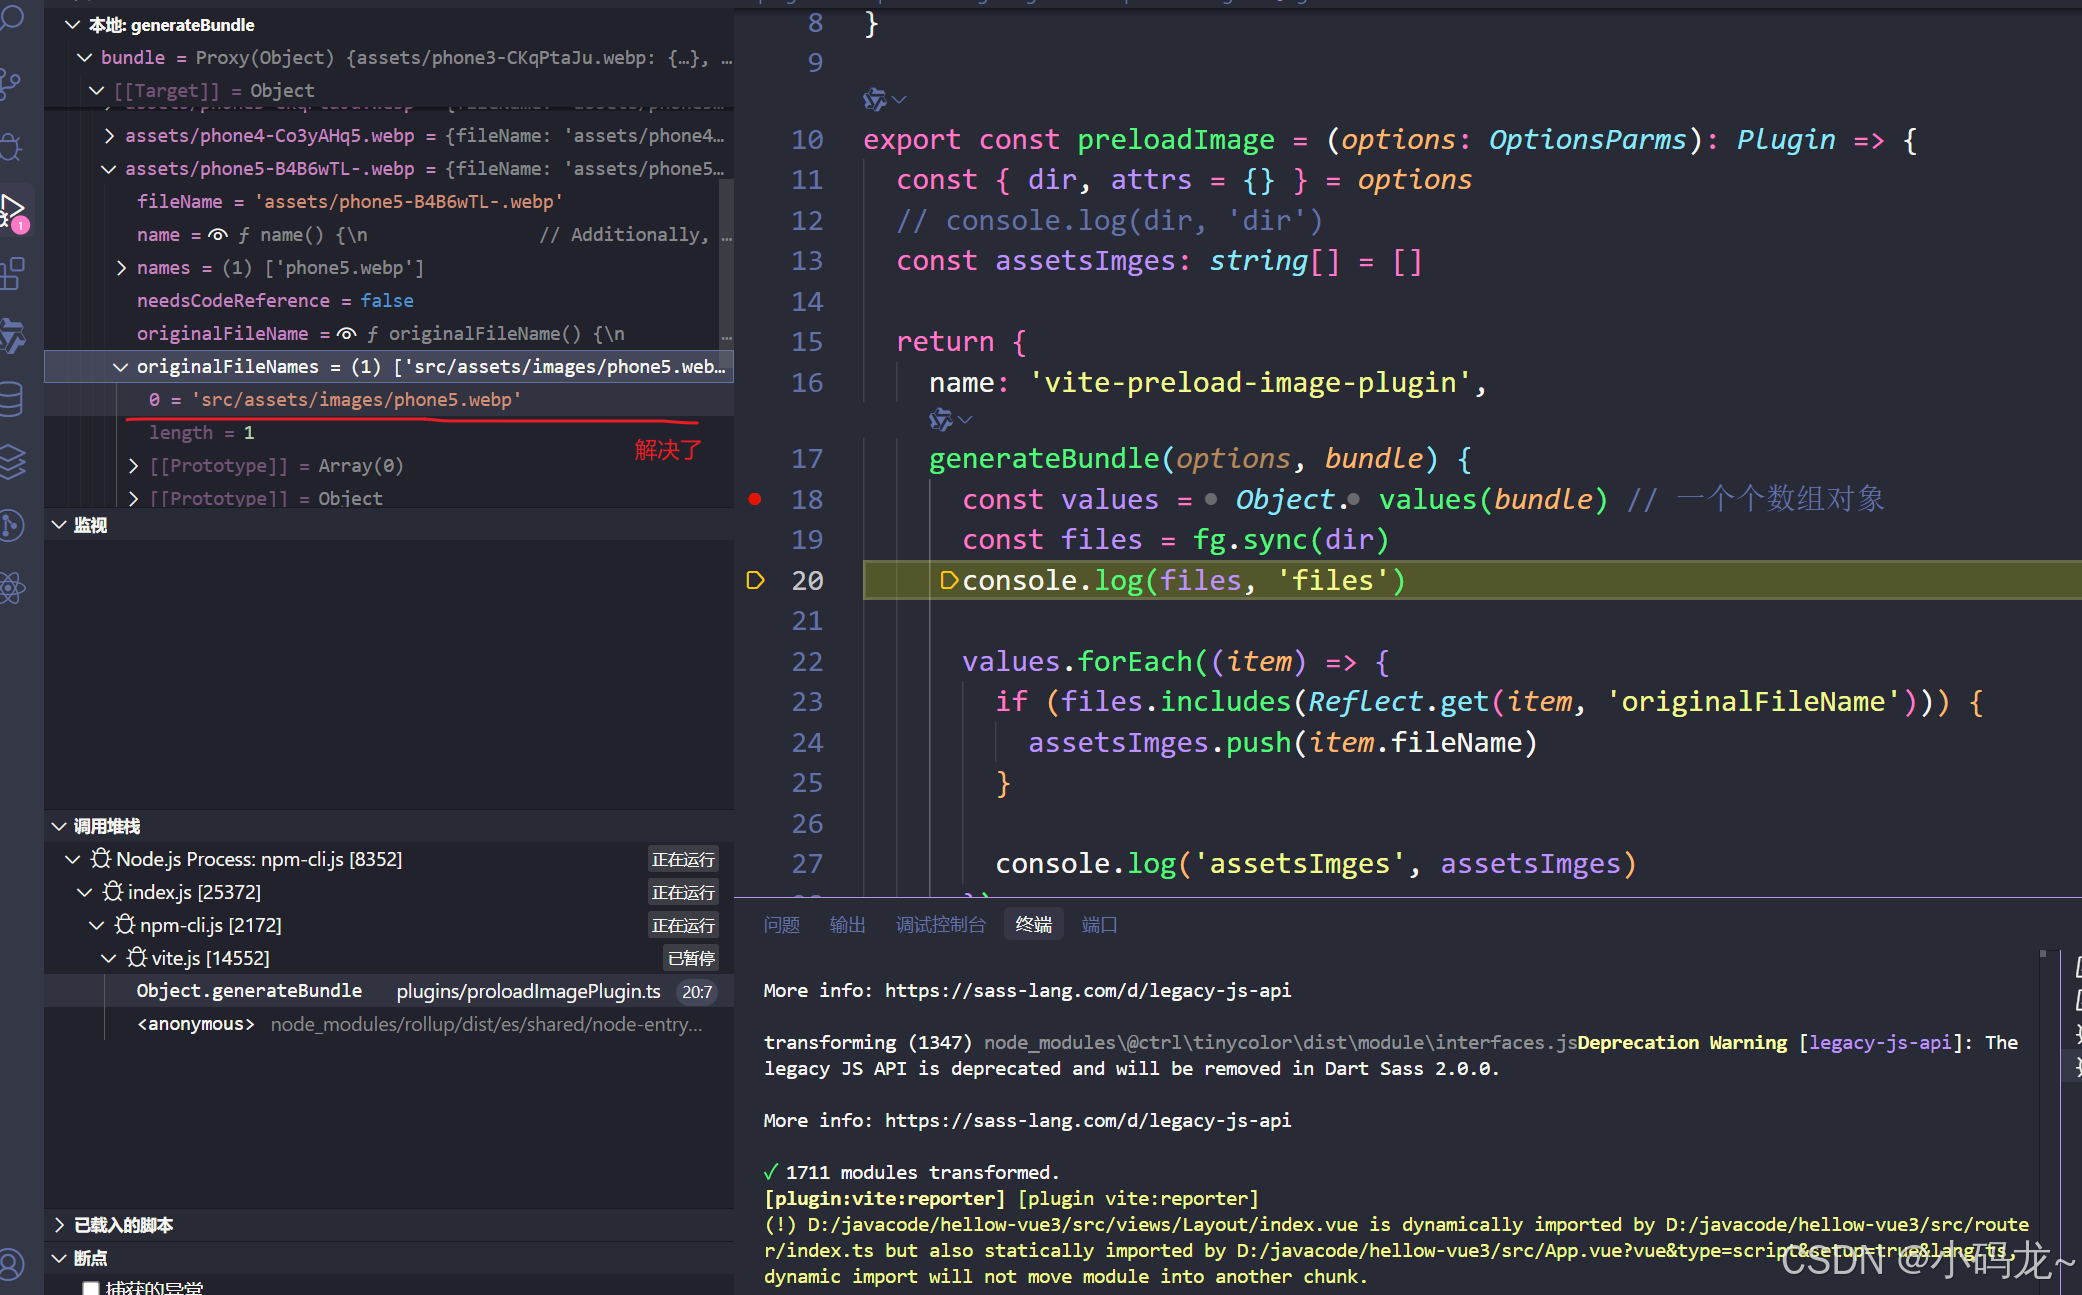Expand the loaded scripts section

click(59, 1225)
